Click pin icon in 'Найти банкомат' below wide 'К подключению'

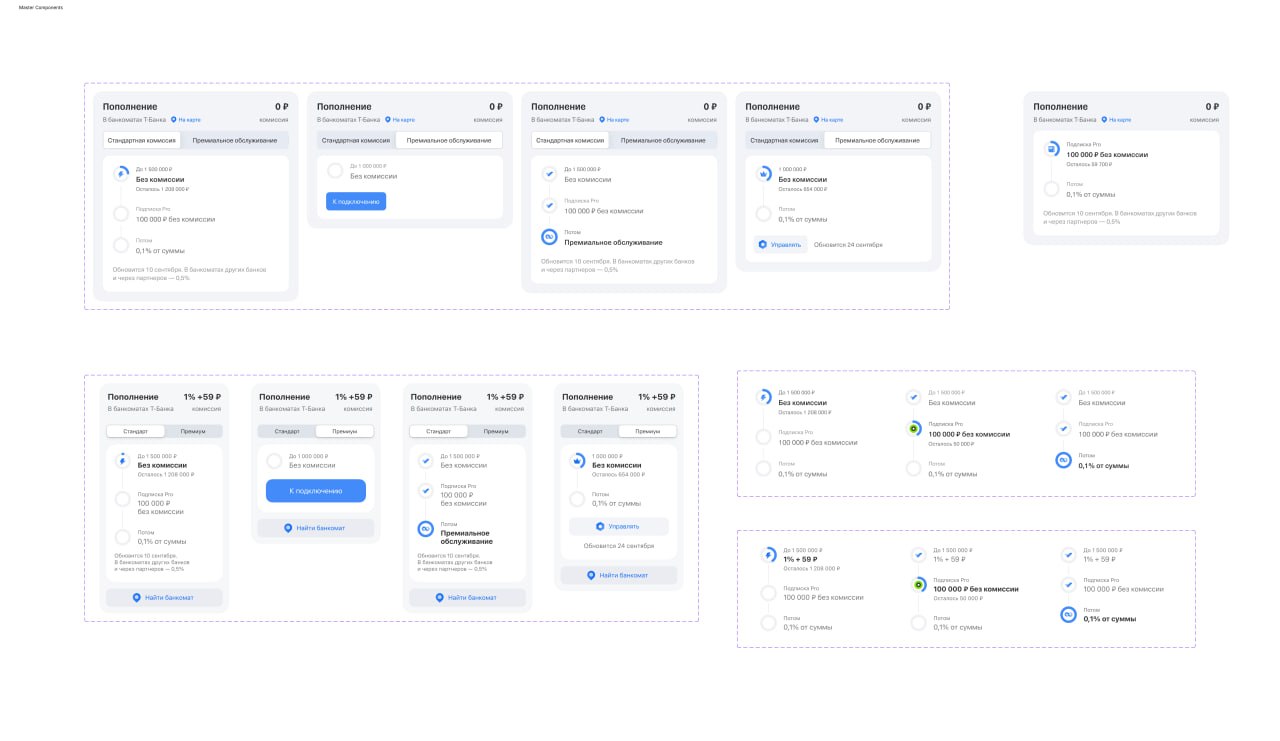(x=288, y=528)
